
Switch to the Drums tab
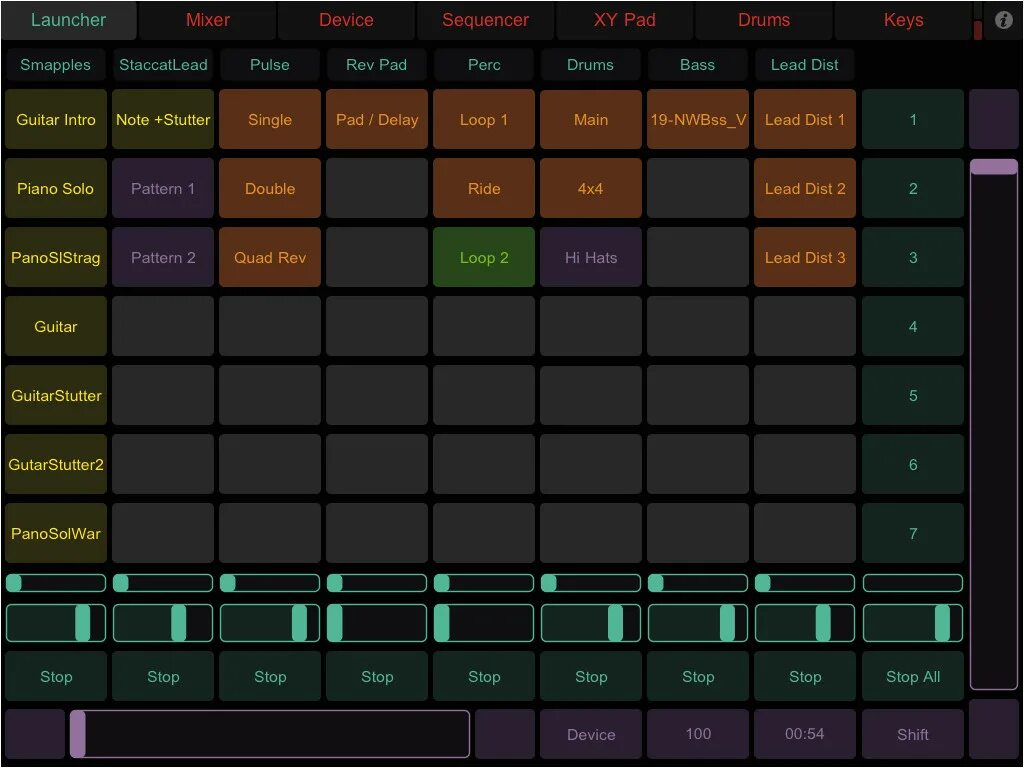[x=763, y=20]
